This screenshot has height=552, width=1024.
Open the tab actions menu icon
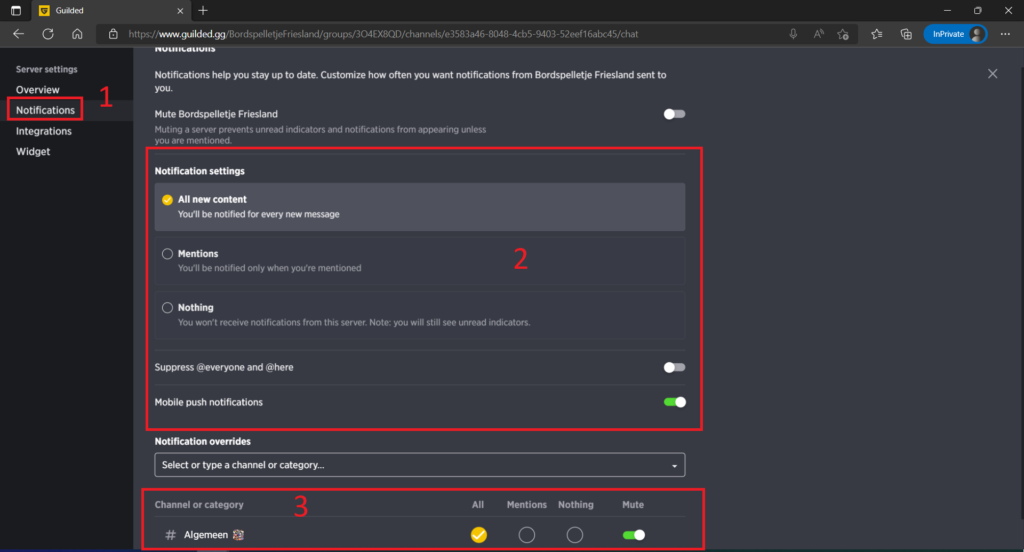pyautogui.click(x=16, y=10)
